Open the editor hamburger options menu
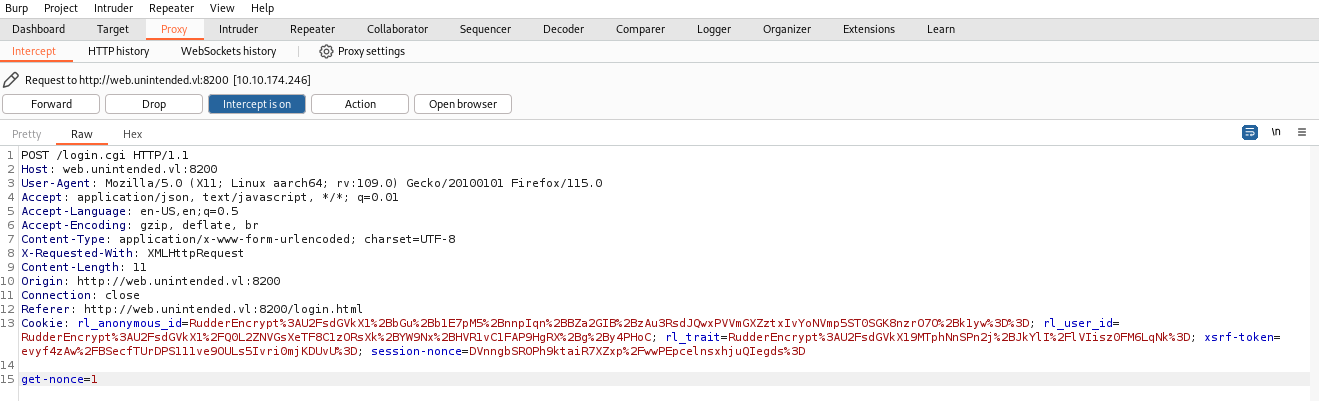The image size is (1319, 401). (1302, 132)
